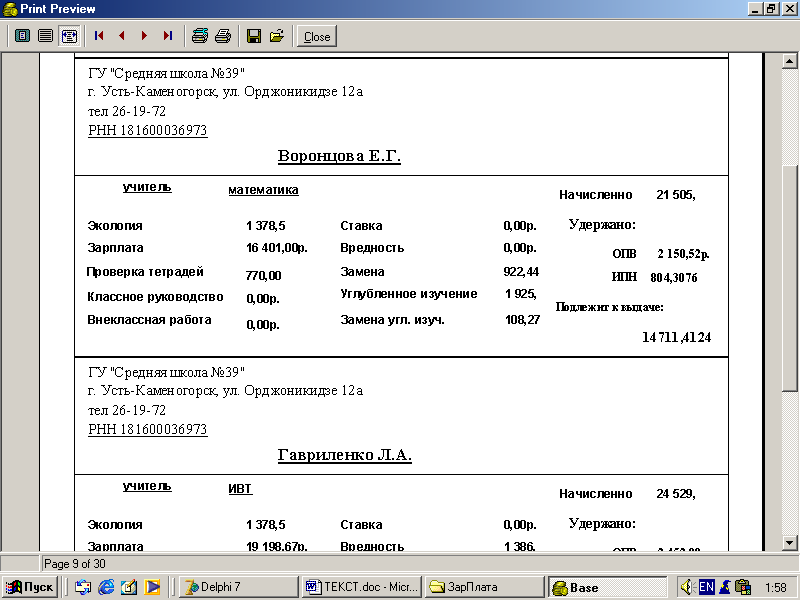Click salary value 16 401,00р.

(277, 248)
